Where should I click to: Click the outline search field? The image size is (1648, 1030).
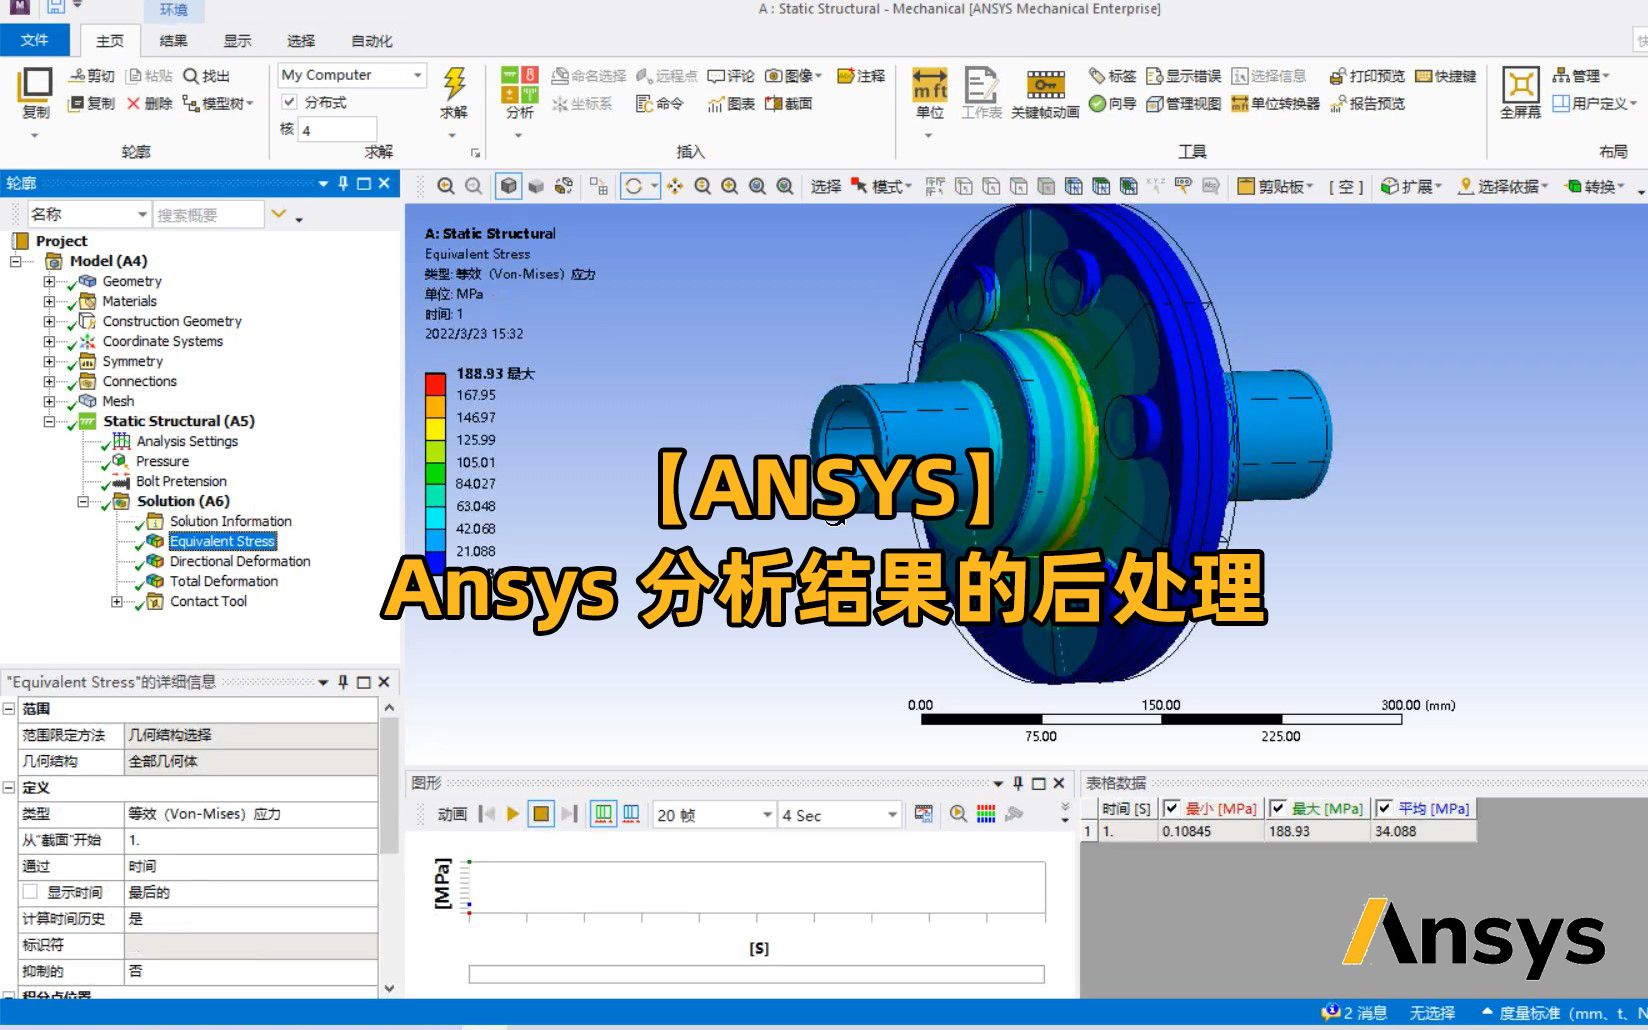tap(208, 214)
